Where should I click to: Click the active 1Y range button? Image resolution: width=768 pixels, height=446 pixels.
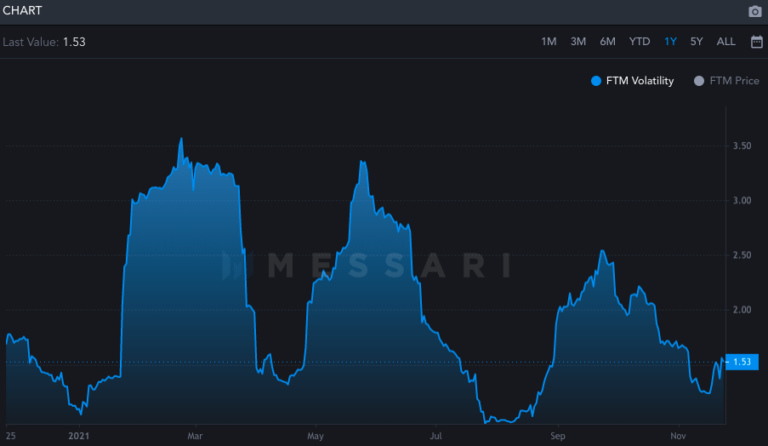click(670, 41)
